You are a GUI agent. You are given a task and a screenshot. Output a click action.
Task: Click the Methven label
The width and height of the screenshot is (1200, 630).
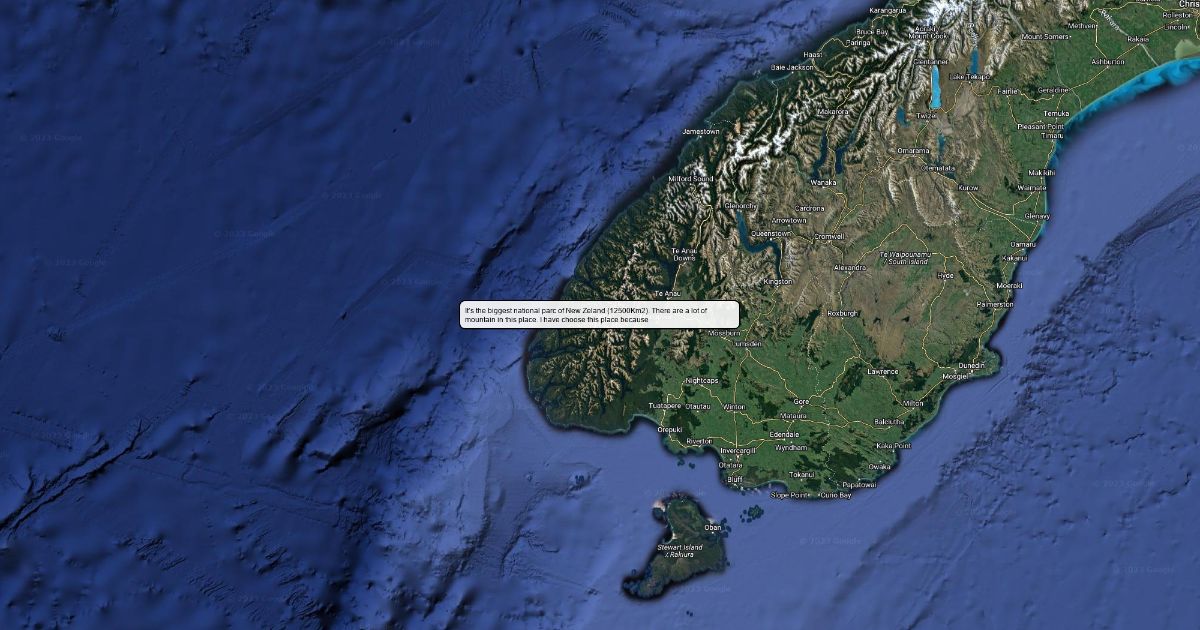point(1083,26)
